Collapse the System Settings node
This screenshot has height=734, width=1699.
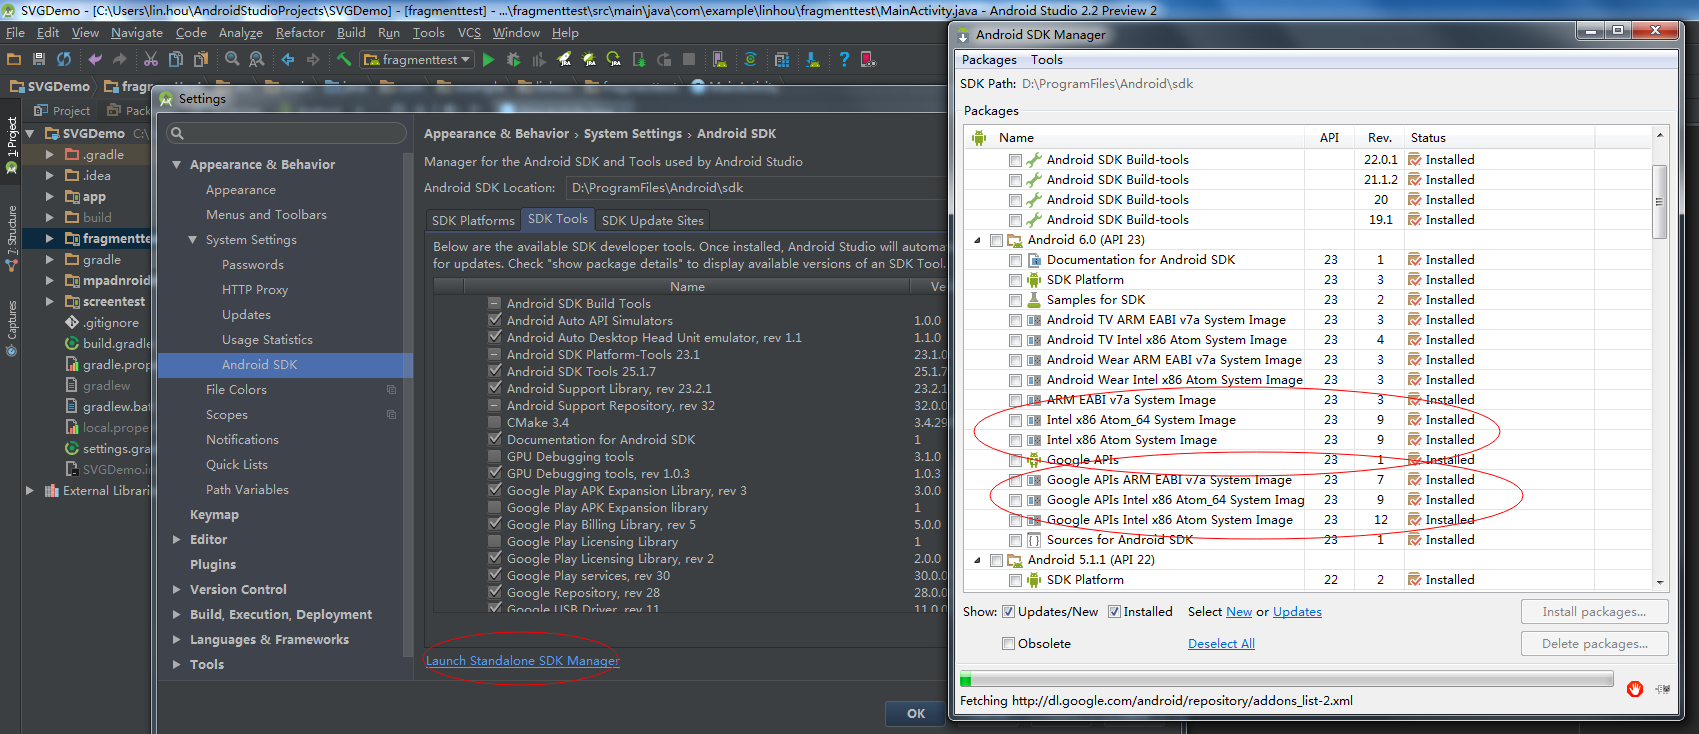(193, 240)
